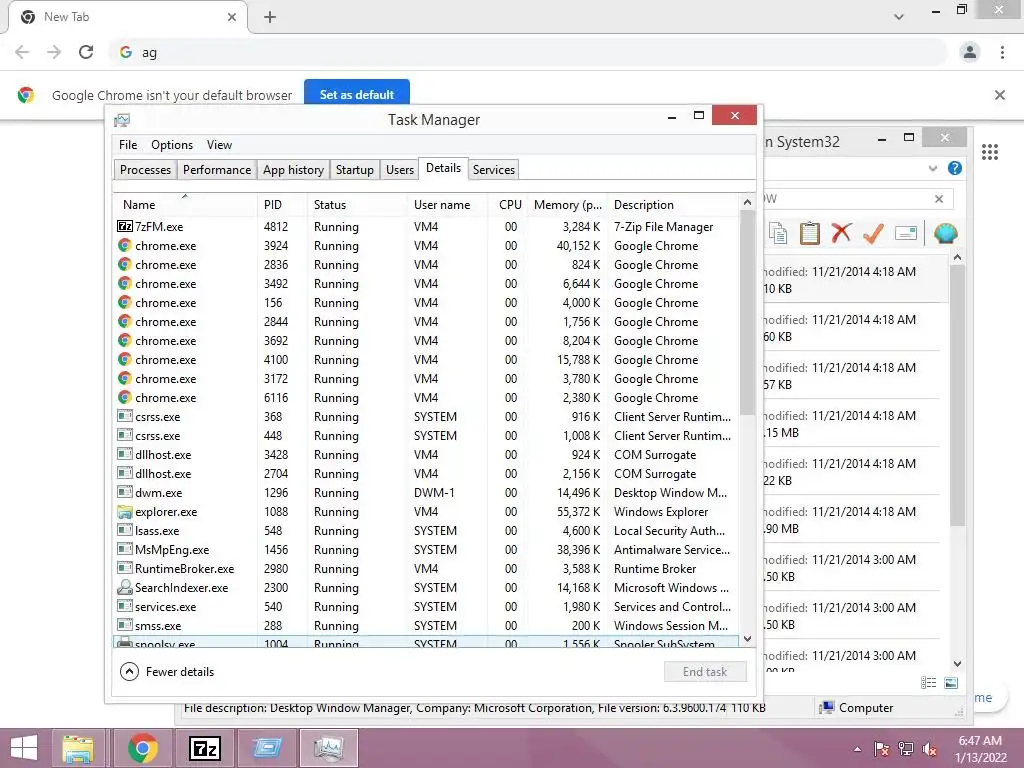The width and height of the screenshot is (1024, 768).
Task: Select the 7zFM.exe process row
Action: click(426, 227)
